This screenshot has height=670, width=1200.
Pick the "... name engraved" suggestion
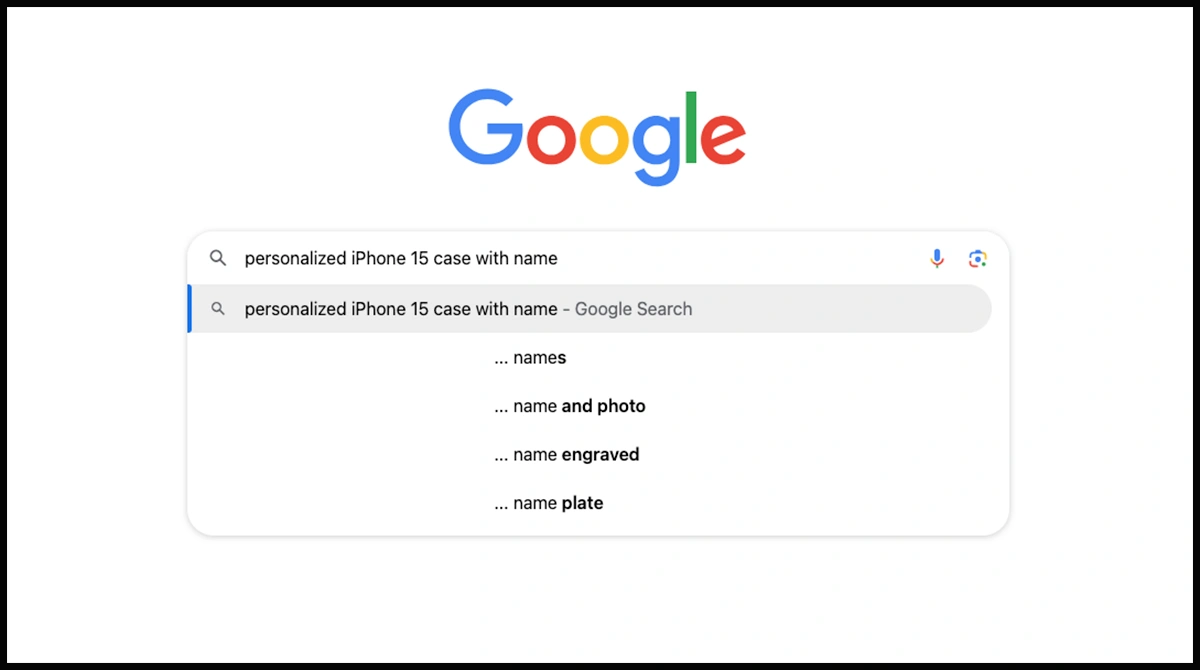point(567,455)
